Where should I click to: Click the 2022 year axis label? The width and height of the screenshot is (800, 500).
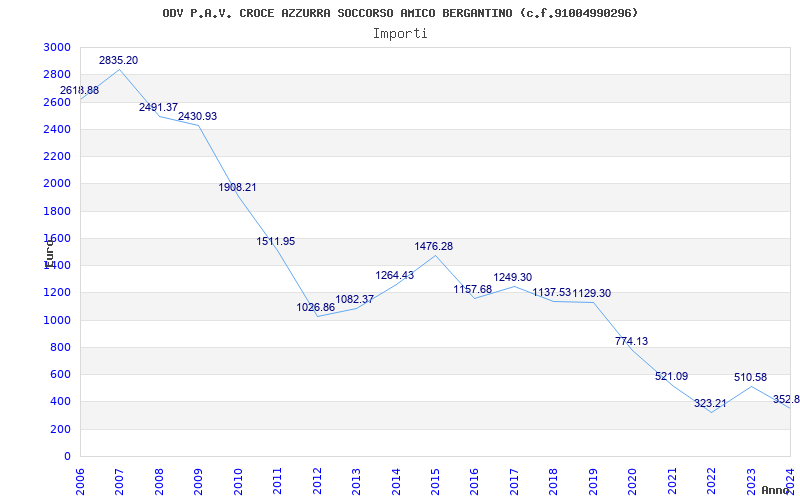711,481
